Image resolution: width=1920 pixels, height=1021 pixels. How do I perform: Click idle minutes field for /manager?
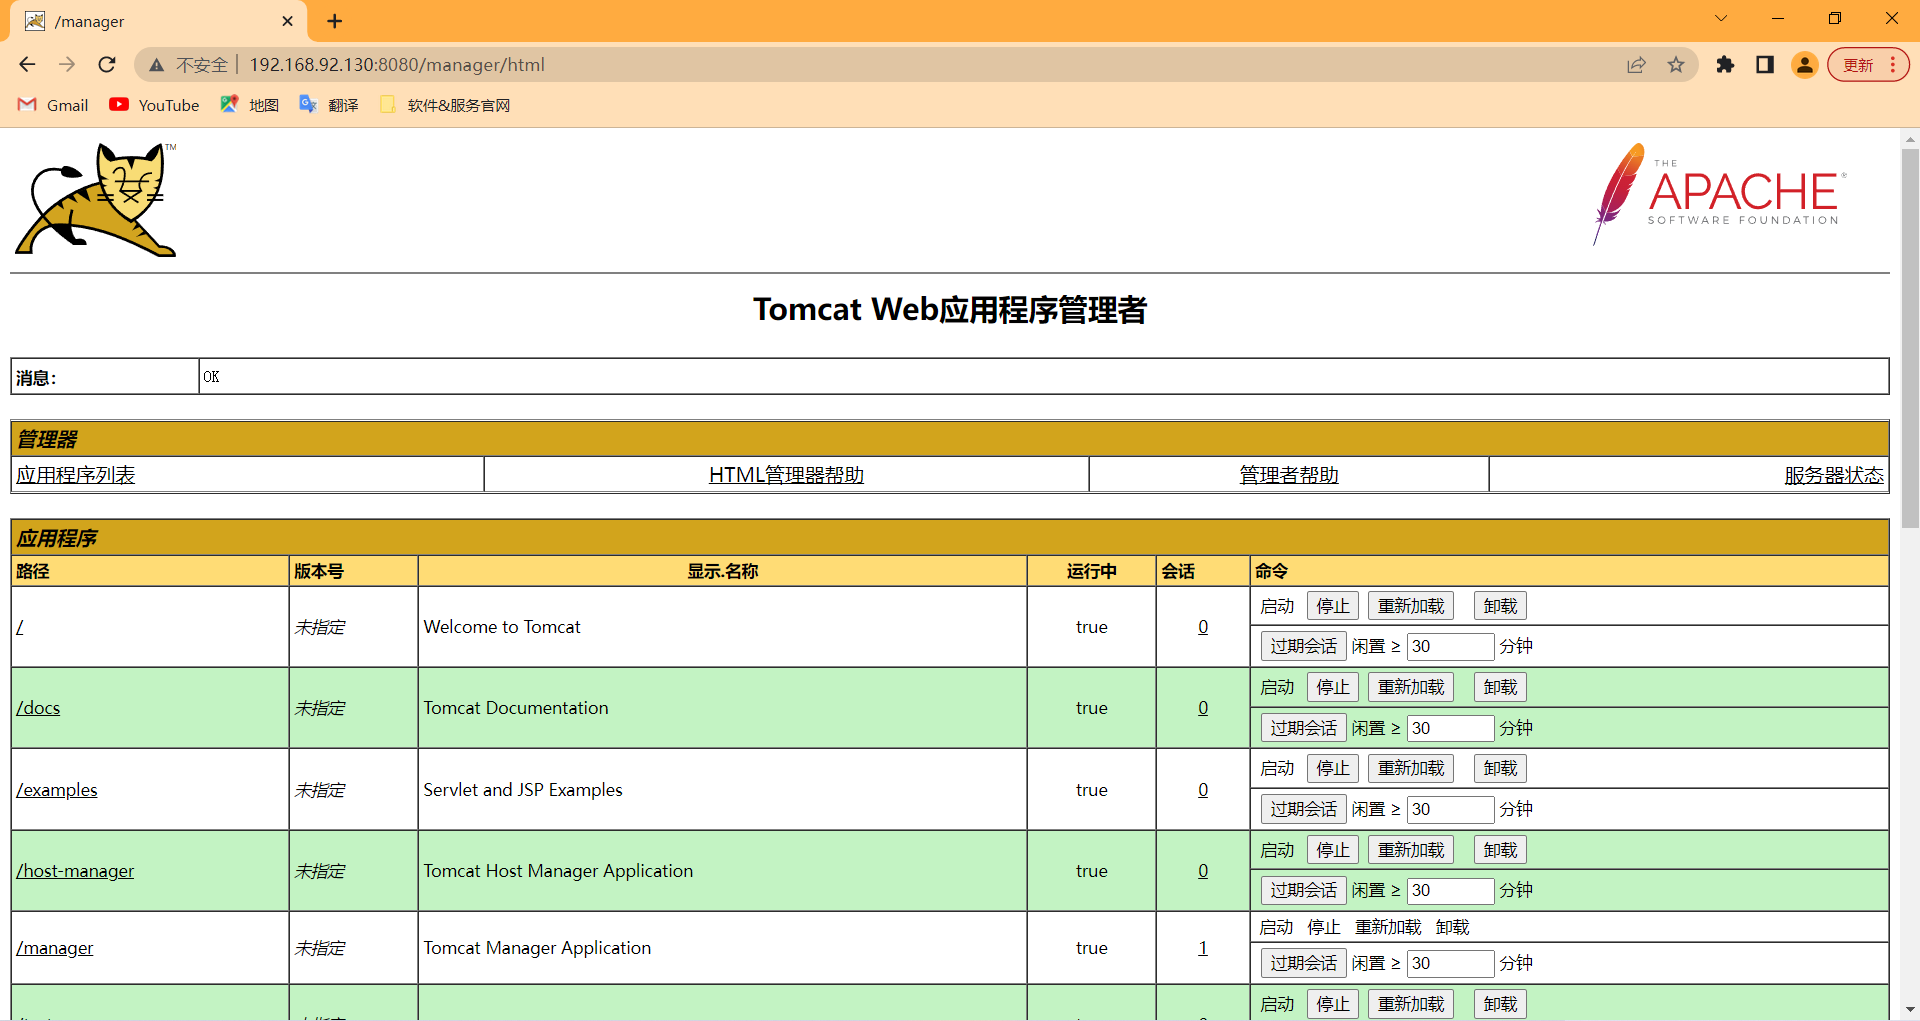(x=1450, y=963)
